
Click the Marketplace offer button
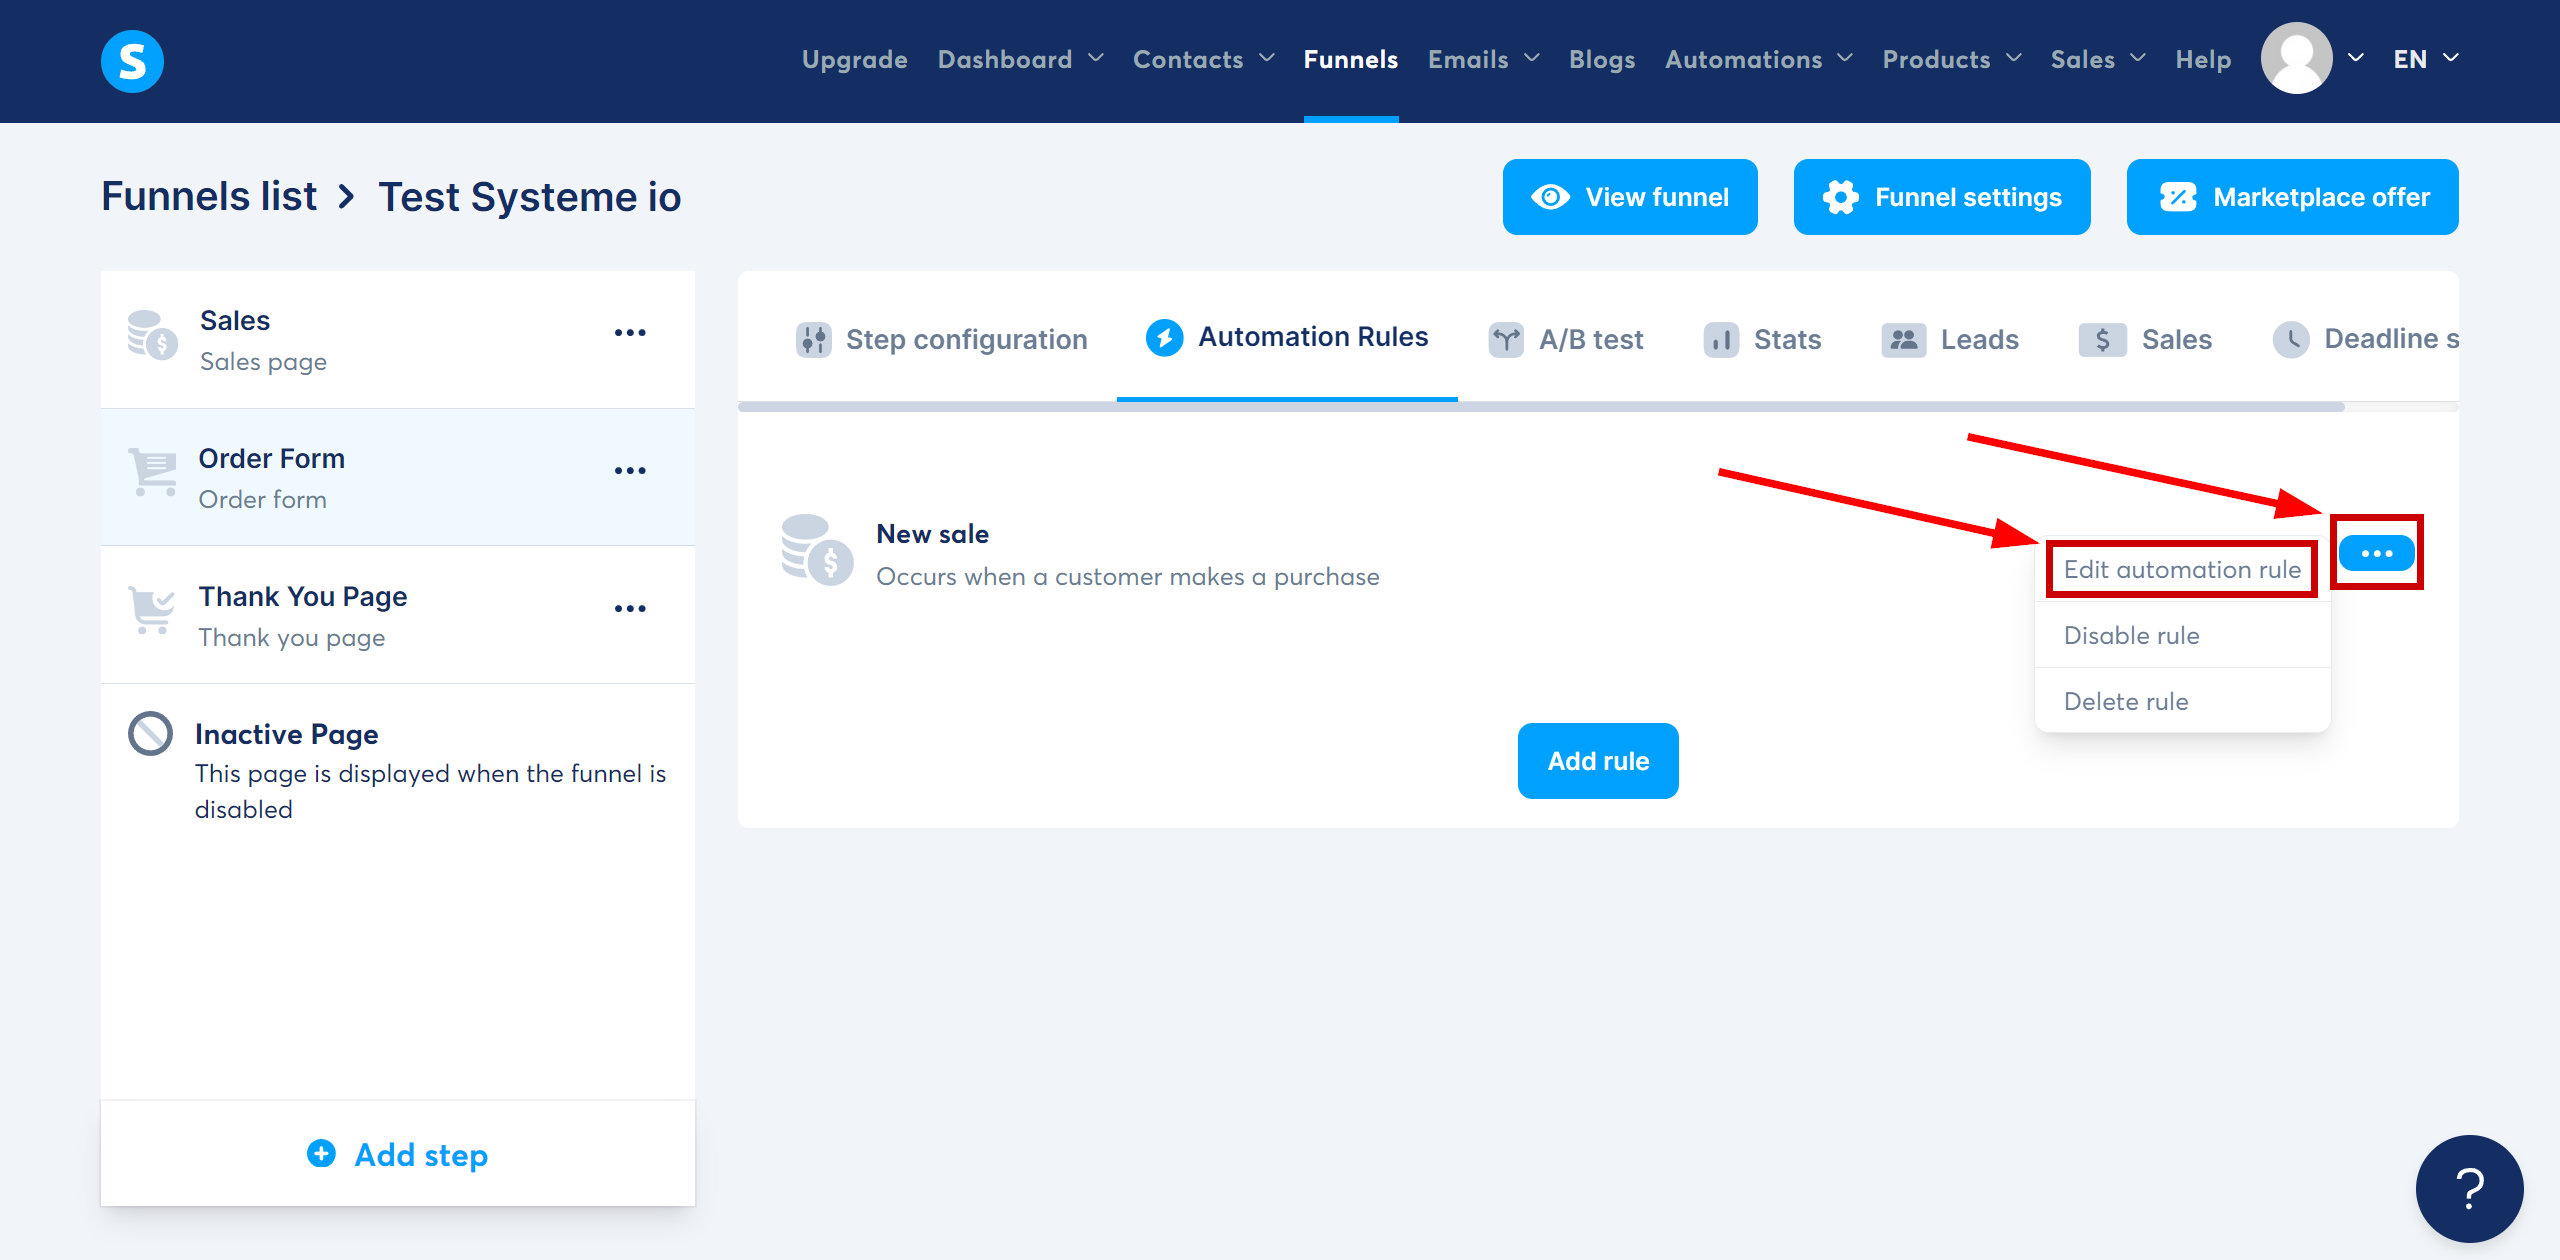(2292, 197)
